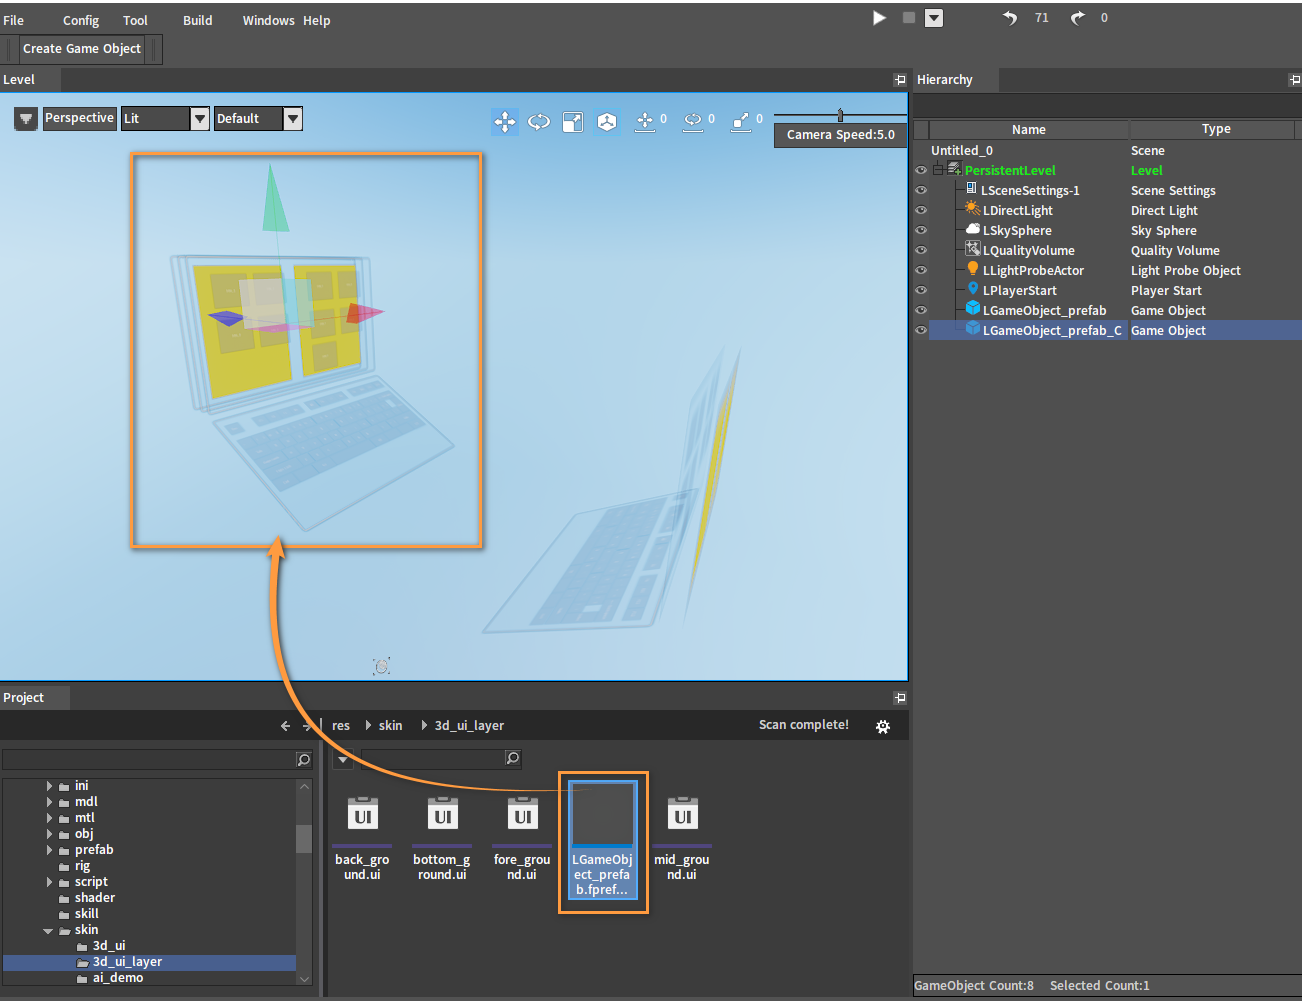Open the File menu
Image resolution: width=1302 pixels, height=1001 pixels.
coord(14,20)
